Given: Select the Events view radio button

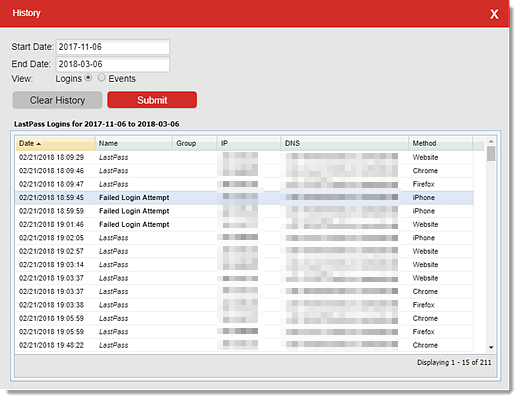Looking at the screenshot, I should 101,78.
